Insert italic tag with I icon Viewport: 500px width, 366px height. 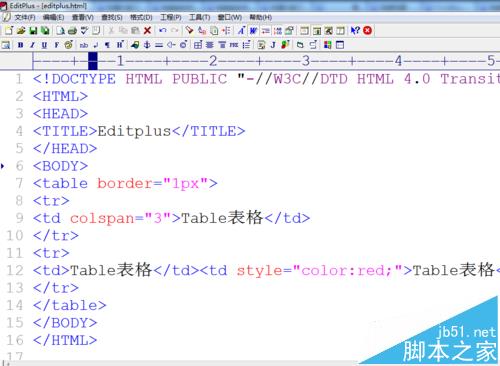point(32,45)
